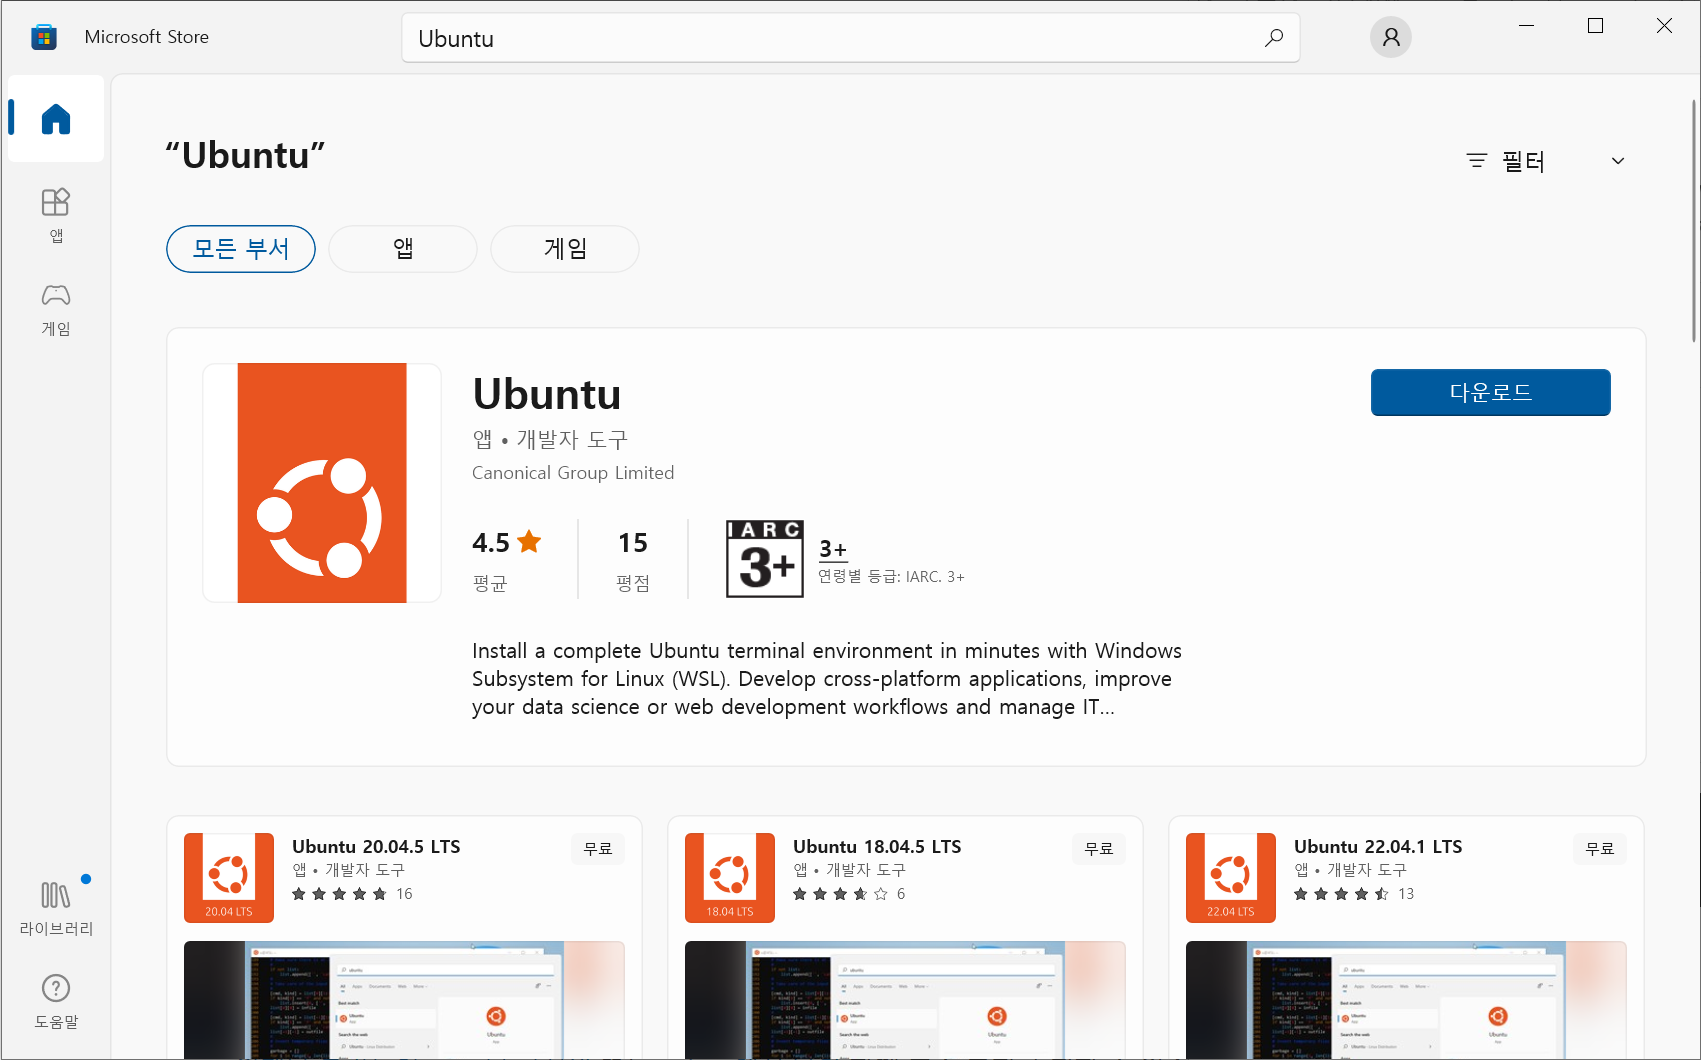The height and width of the screenshot is (1060, 1701).
Task: Open the Apps (앱) sidebar section
Action: coord(56,215)
